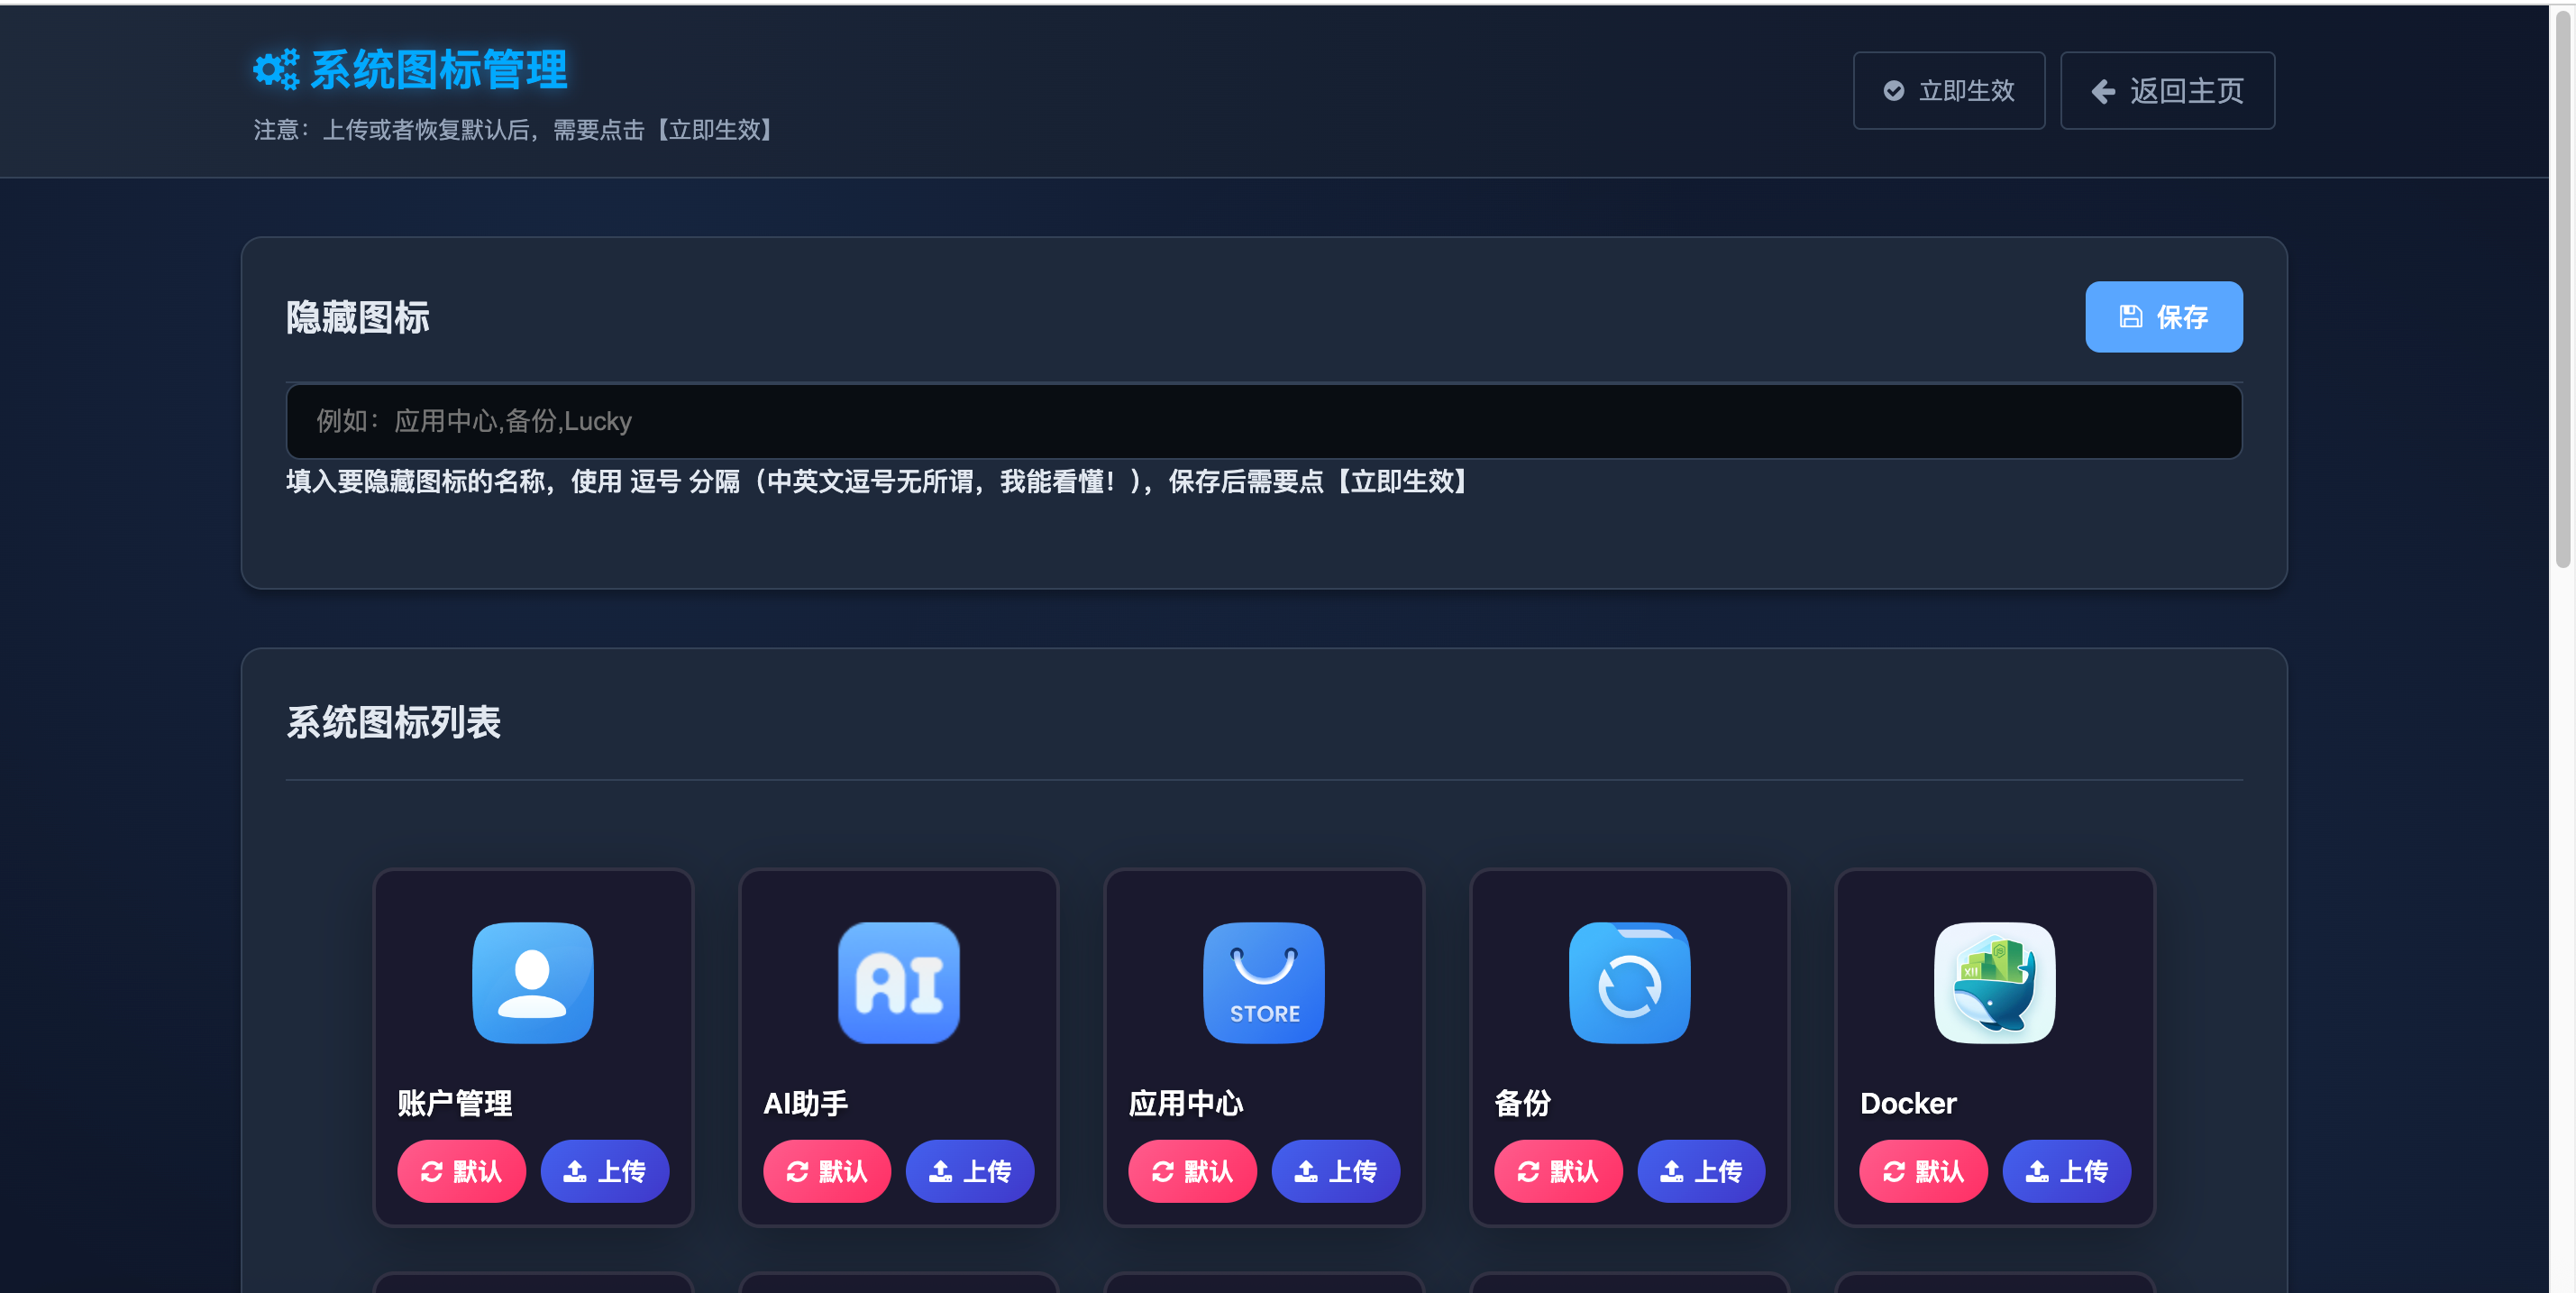Save hidden icons with 保存 button
2576x1293 pixels.
pos(2163,317)
